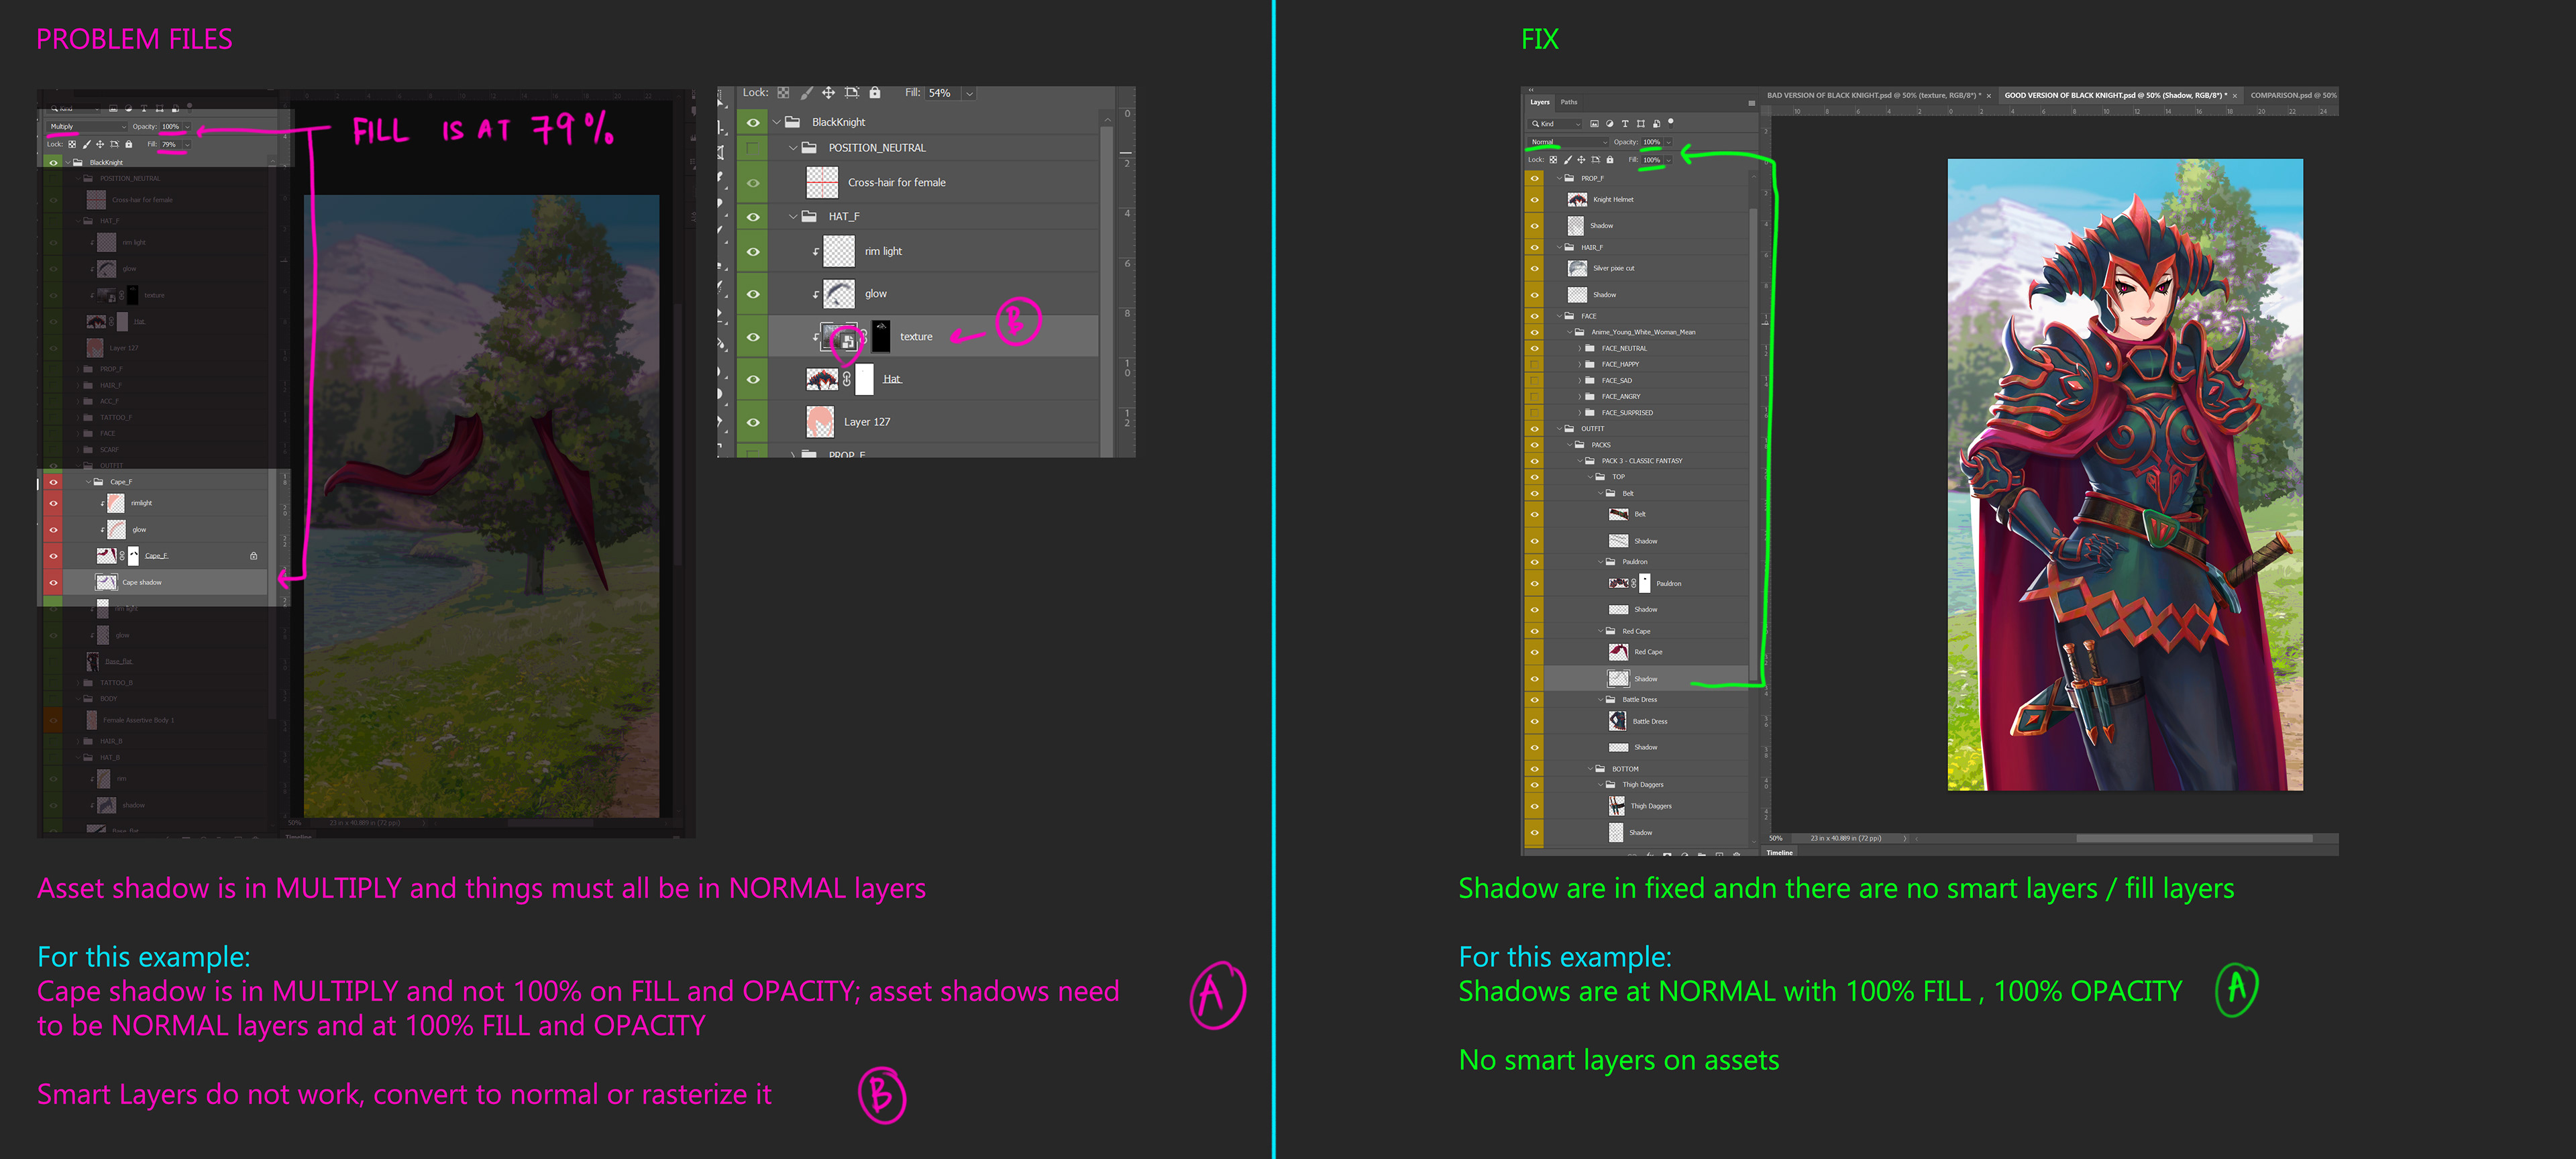Click the adjustment layer filter icon beside Kind

pyautogui.click(x=1609, y=124)
